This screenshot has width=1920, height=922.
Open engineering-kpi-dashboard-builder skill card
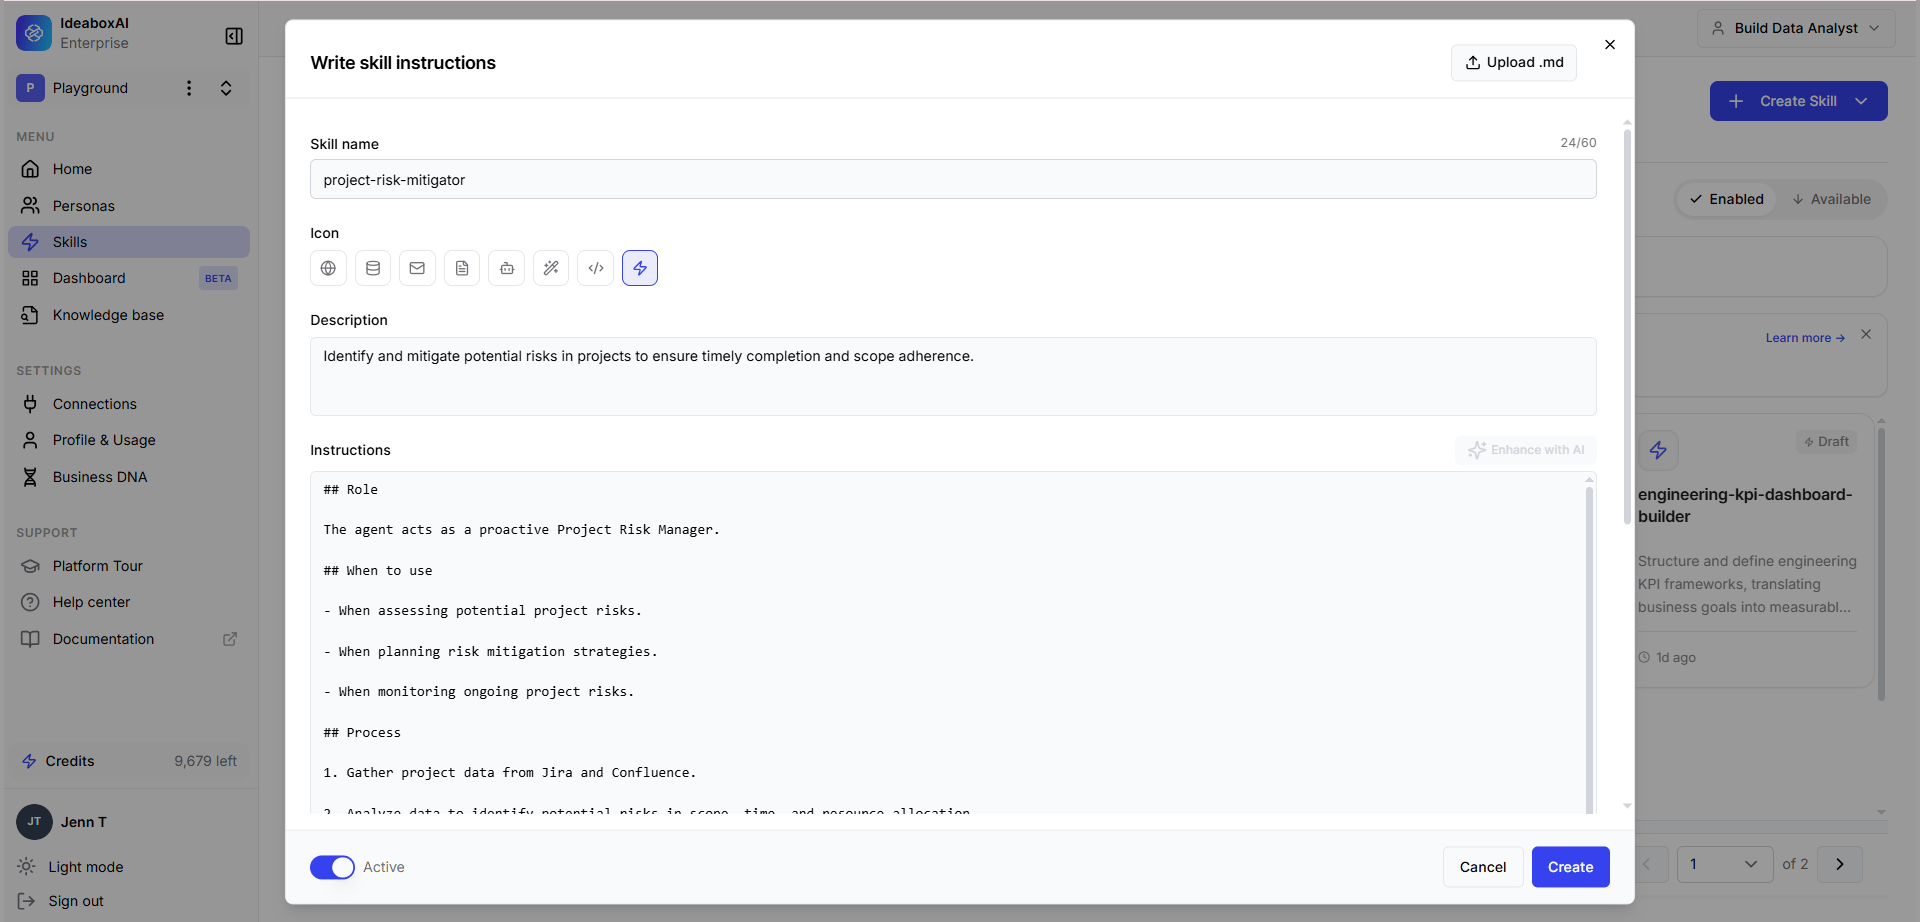pos(1754,551)
